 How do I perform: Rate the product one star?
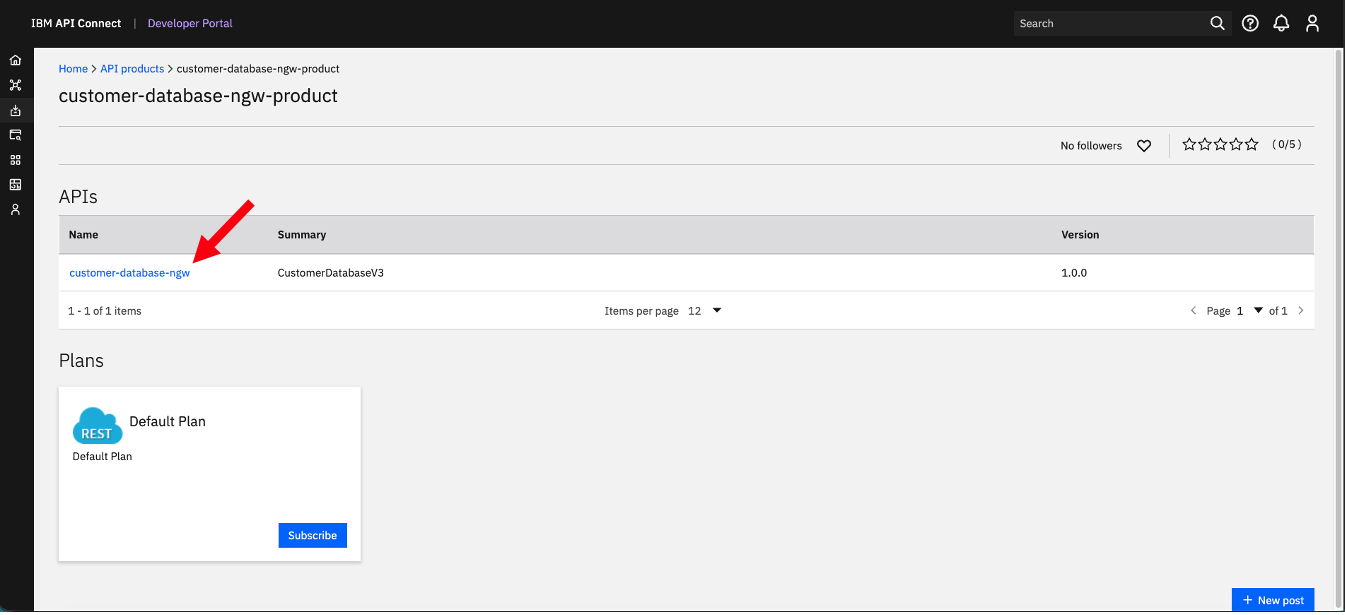click(1189, 145)
